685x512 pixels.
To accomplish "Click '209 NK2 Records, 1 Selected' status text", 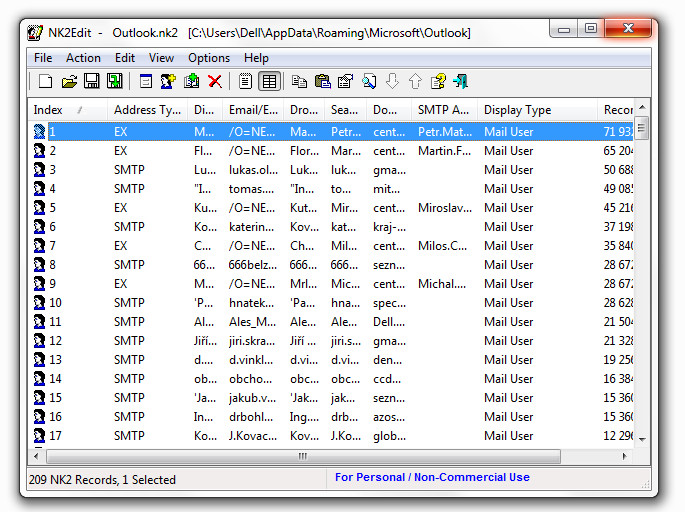I will tap(102, 480).
